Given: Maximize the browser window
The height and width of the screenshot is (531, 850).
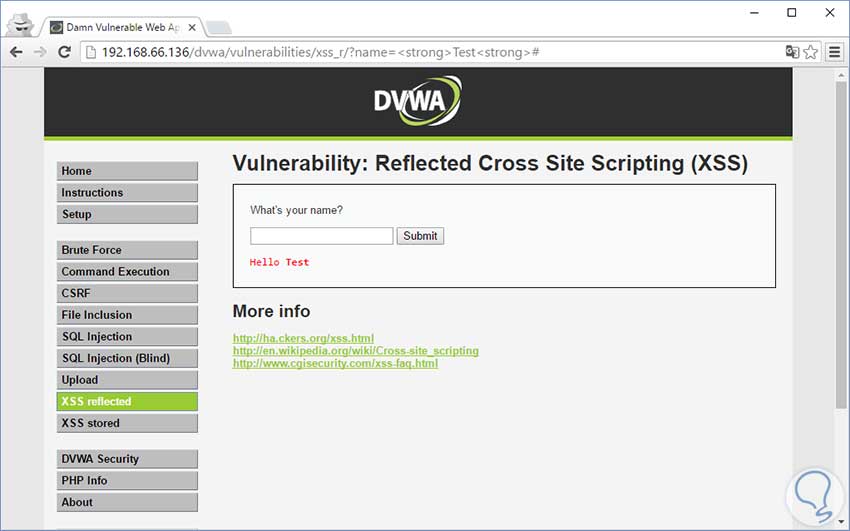Looking at the screenshot, I should 792,12.
